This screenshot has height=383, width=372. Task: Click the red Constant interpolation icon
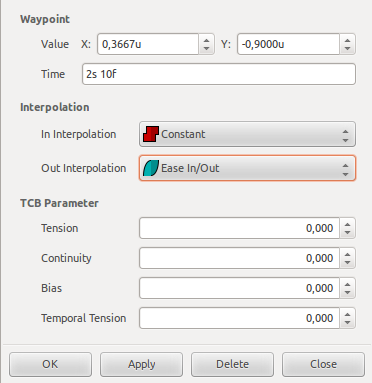(151, 134)
